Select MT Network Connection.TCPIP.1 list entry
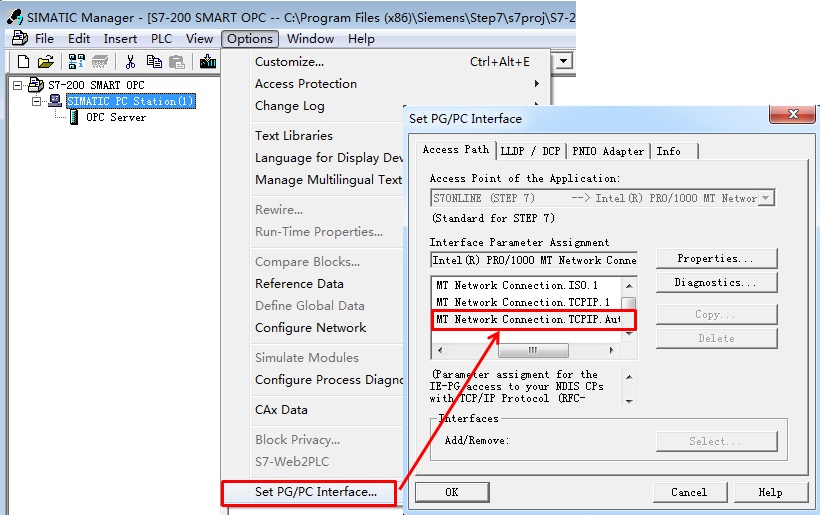This screenshot has height=515, width=820. [527, 302]
